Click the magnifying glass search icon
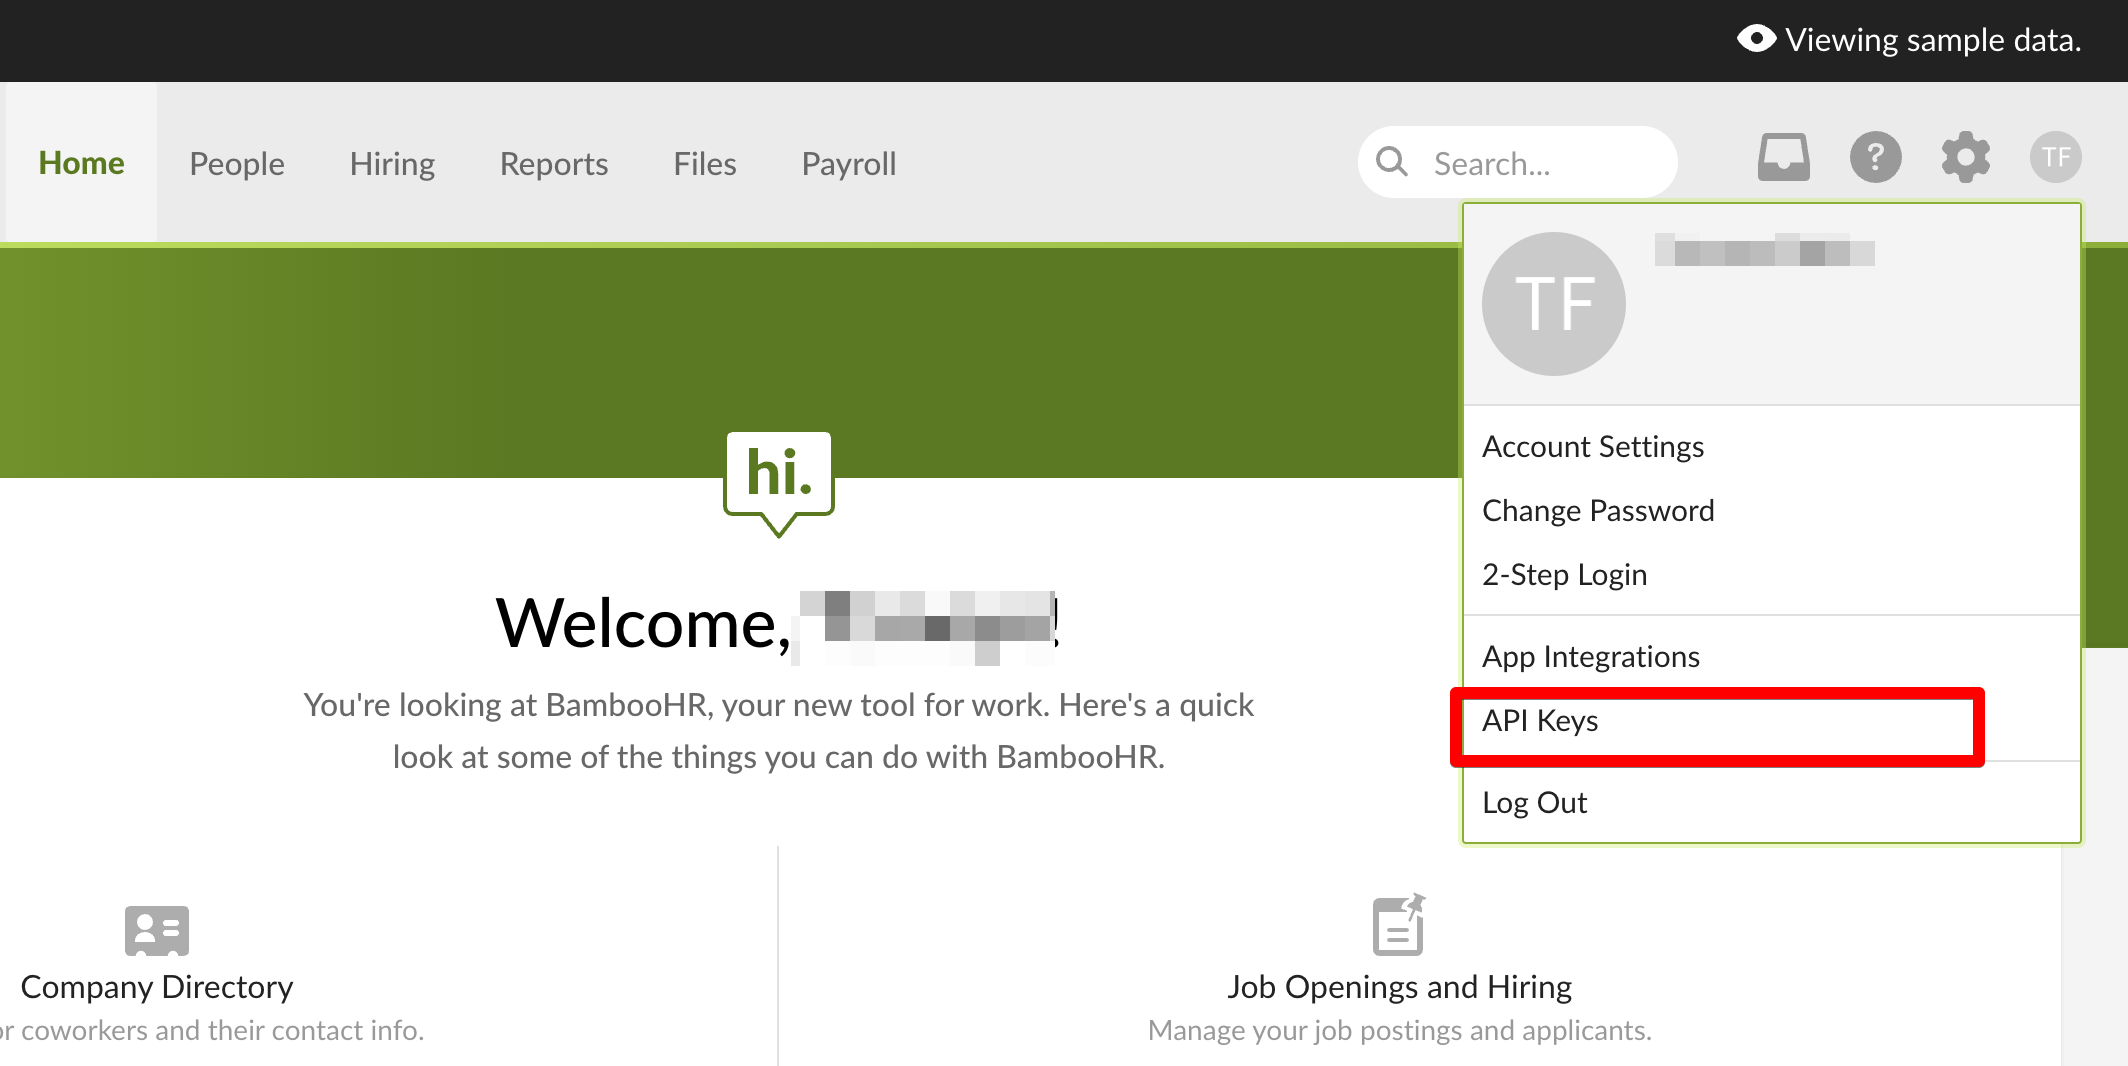This screenshot has width=2128, height=1066. pos(1392,162)
